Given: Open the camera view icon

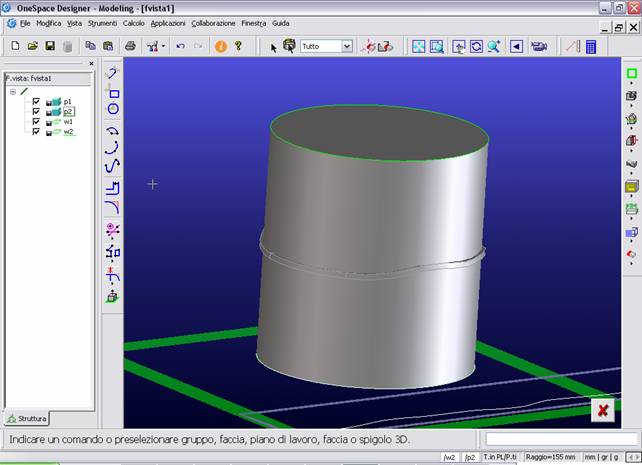Looking at the screenshot, I should pos(539,46).
